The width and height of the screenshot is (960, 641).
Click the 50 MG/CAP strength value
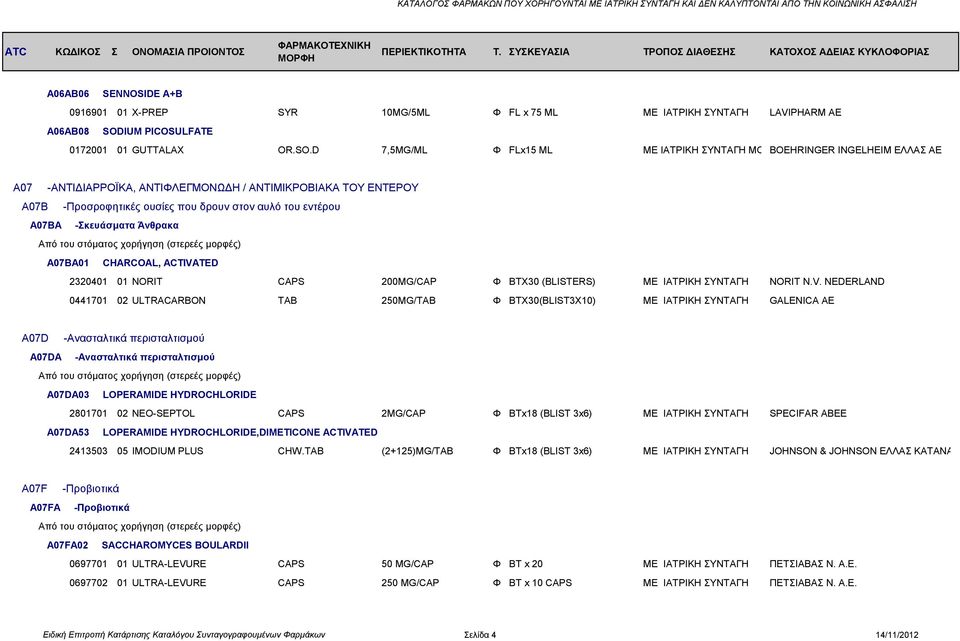pyautogui.click(x=407, y=564)
